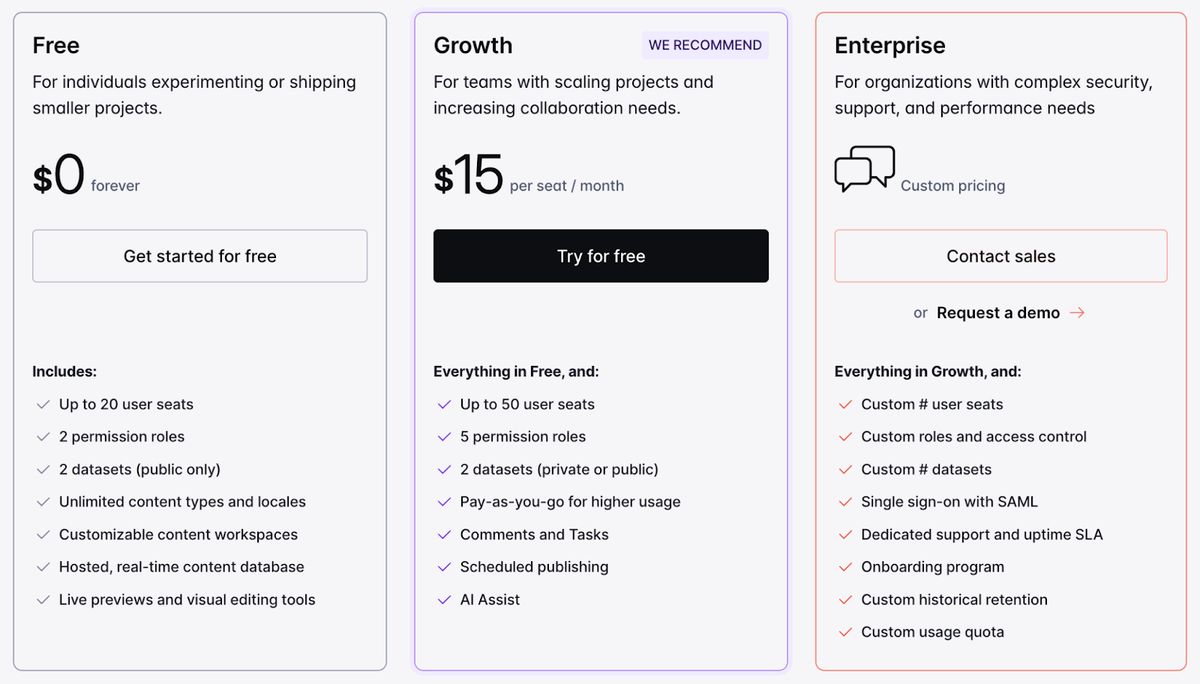
Task: Select the Dedicated support and uptime SLA item
Action: (981, 535)
